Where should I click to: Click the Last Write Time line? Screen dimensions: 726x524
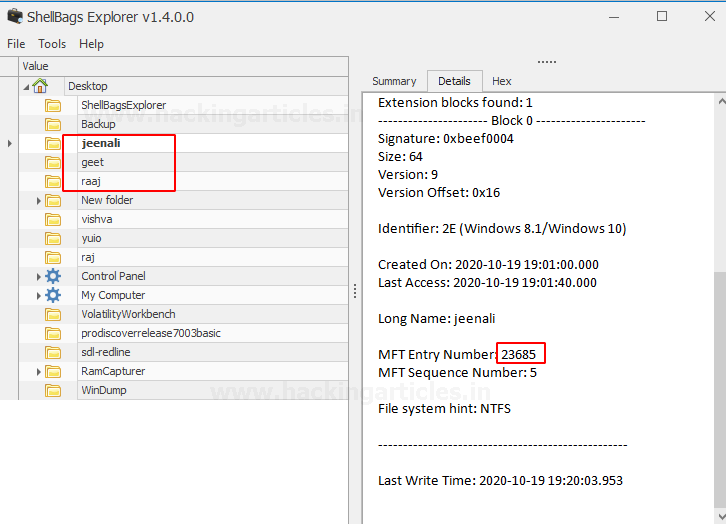501,480
